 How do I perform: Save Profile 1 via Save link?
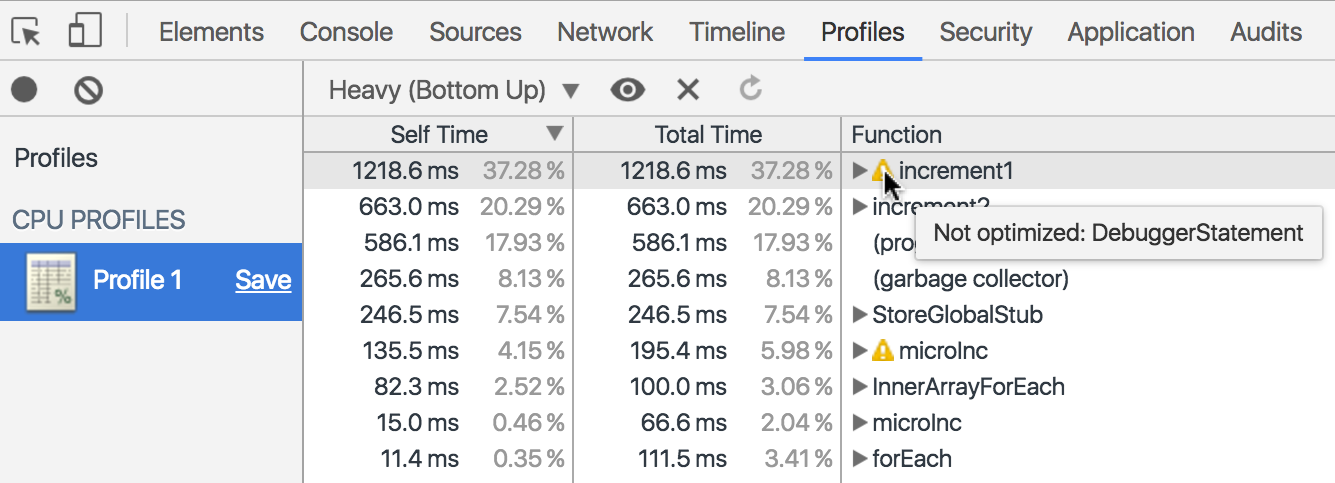(x=263, y=281)
